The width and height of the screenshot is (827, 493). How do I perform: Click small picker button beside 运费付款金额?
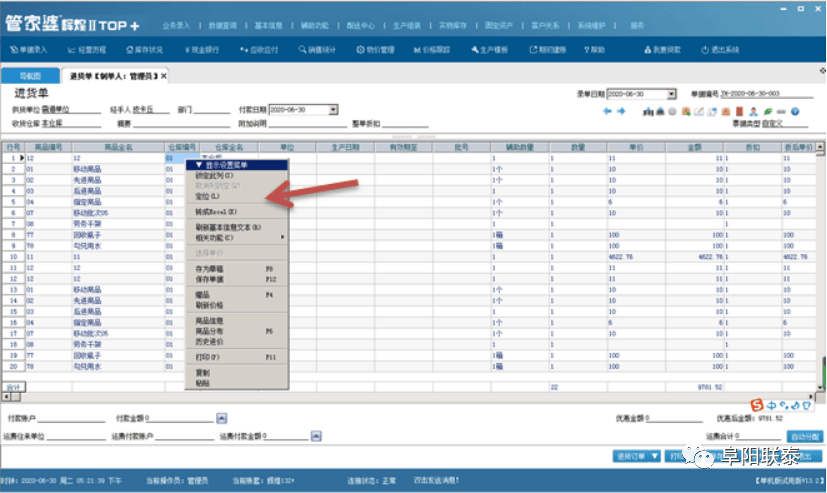click(x=316, y=436)
